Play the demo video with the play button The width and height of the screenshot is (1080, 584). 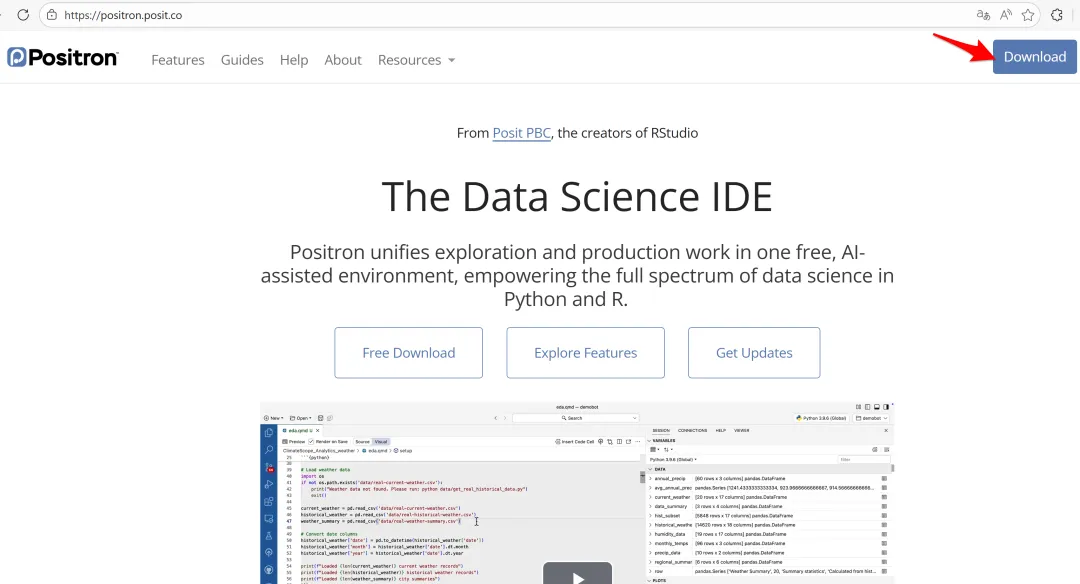577,573
